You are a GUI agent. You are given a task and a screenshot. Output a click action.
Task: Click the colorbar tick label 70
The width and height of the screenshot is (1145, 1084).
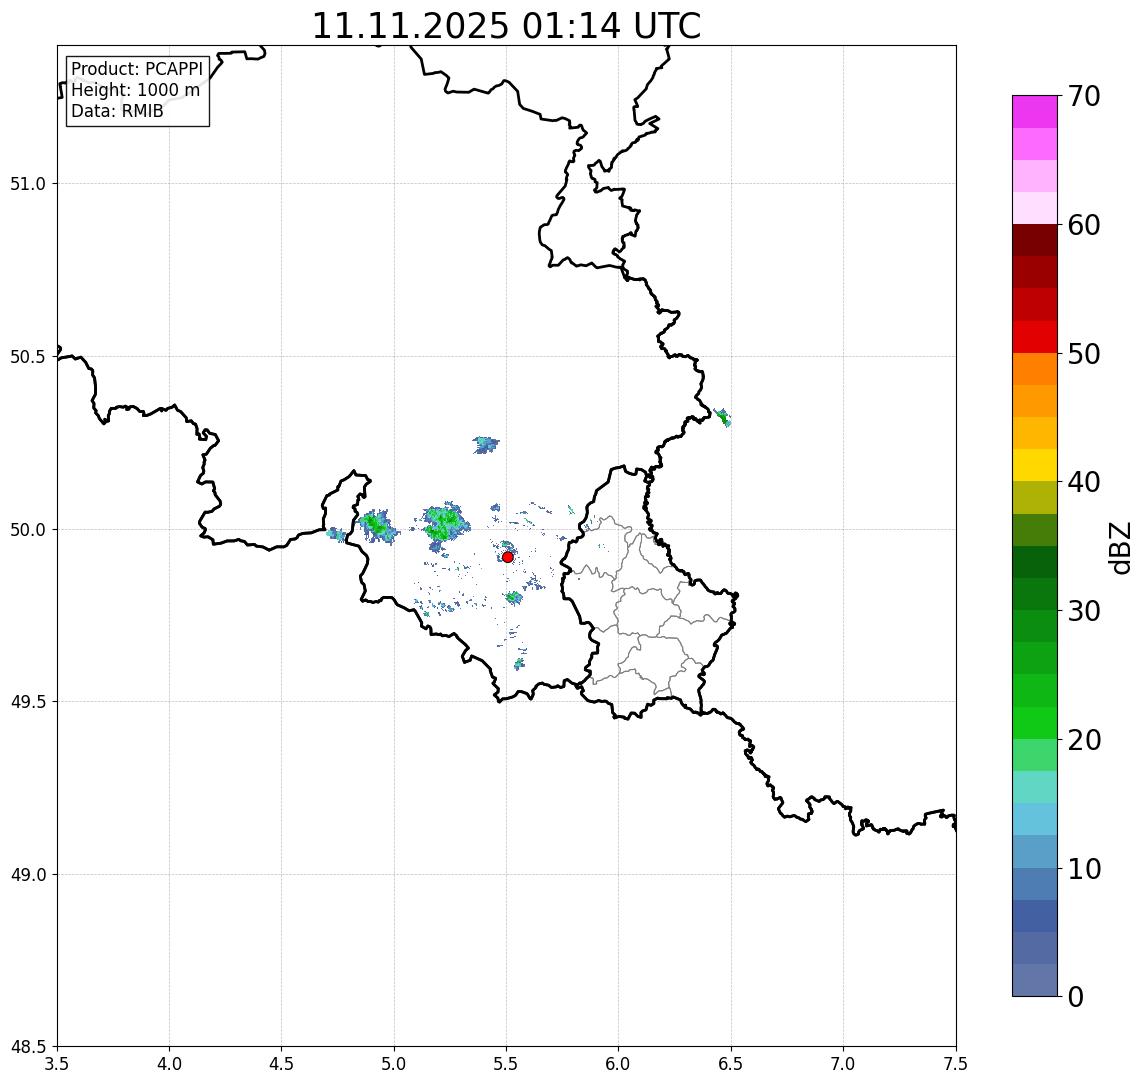pos(1083,96)
